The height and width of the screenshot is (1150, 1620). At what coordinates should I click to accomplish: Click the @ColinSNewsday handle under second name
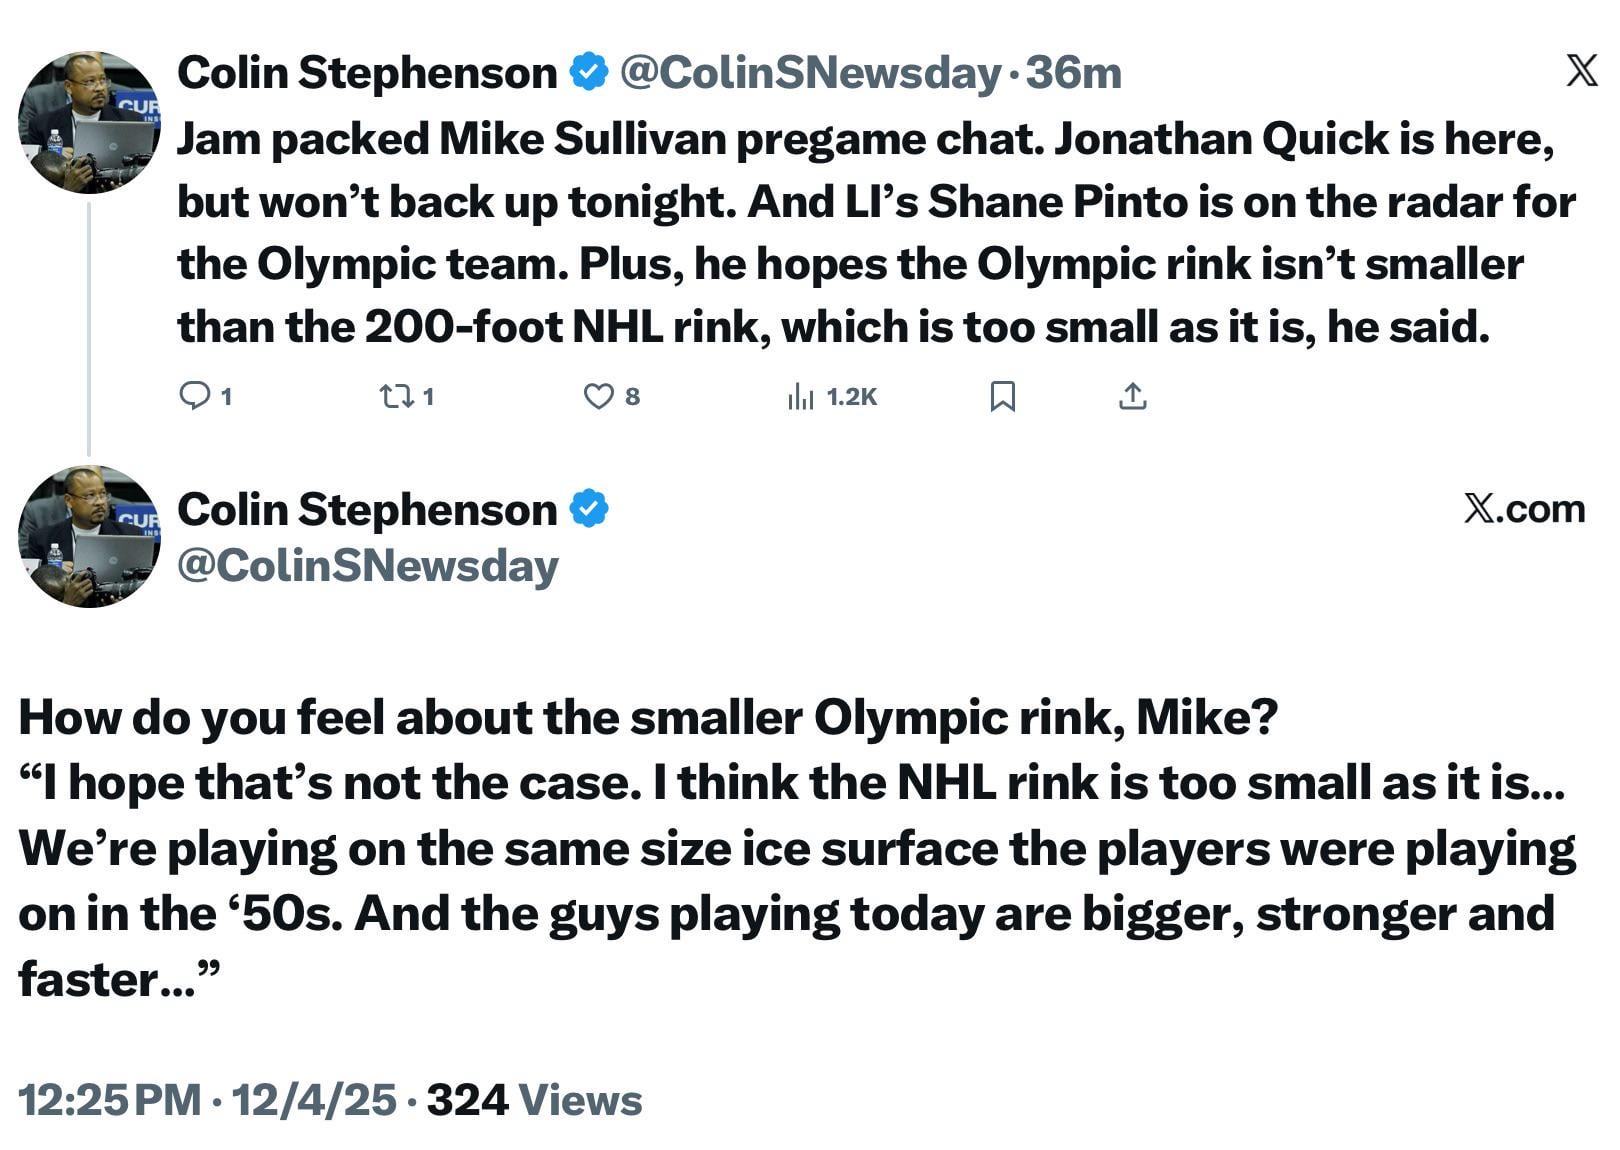coord(367,566)
